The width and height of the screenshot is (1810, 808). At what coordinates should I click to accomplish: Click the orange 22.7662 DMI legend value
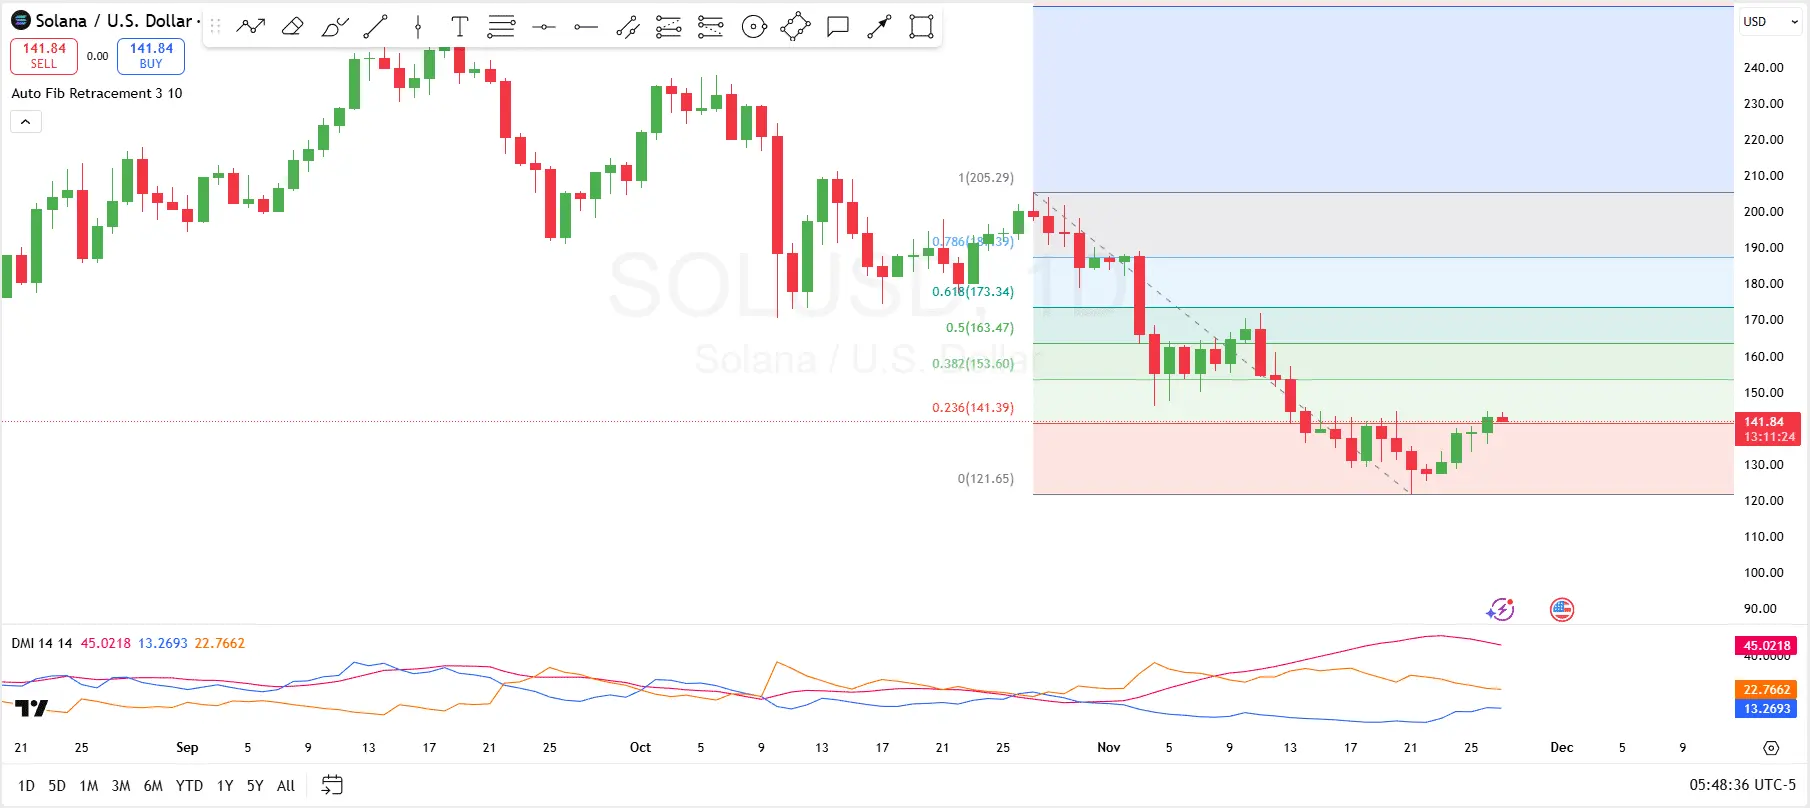pos(220,643)
